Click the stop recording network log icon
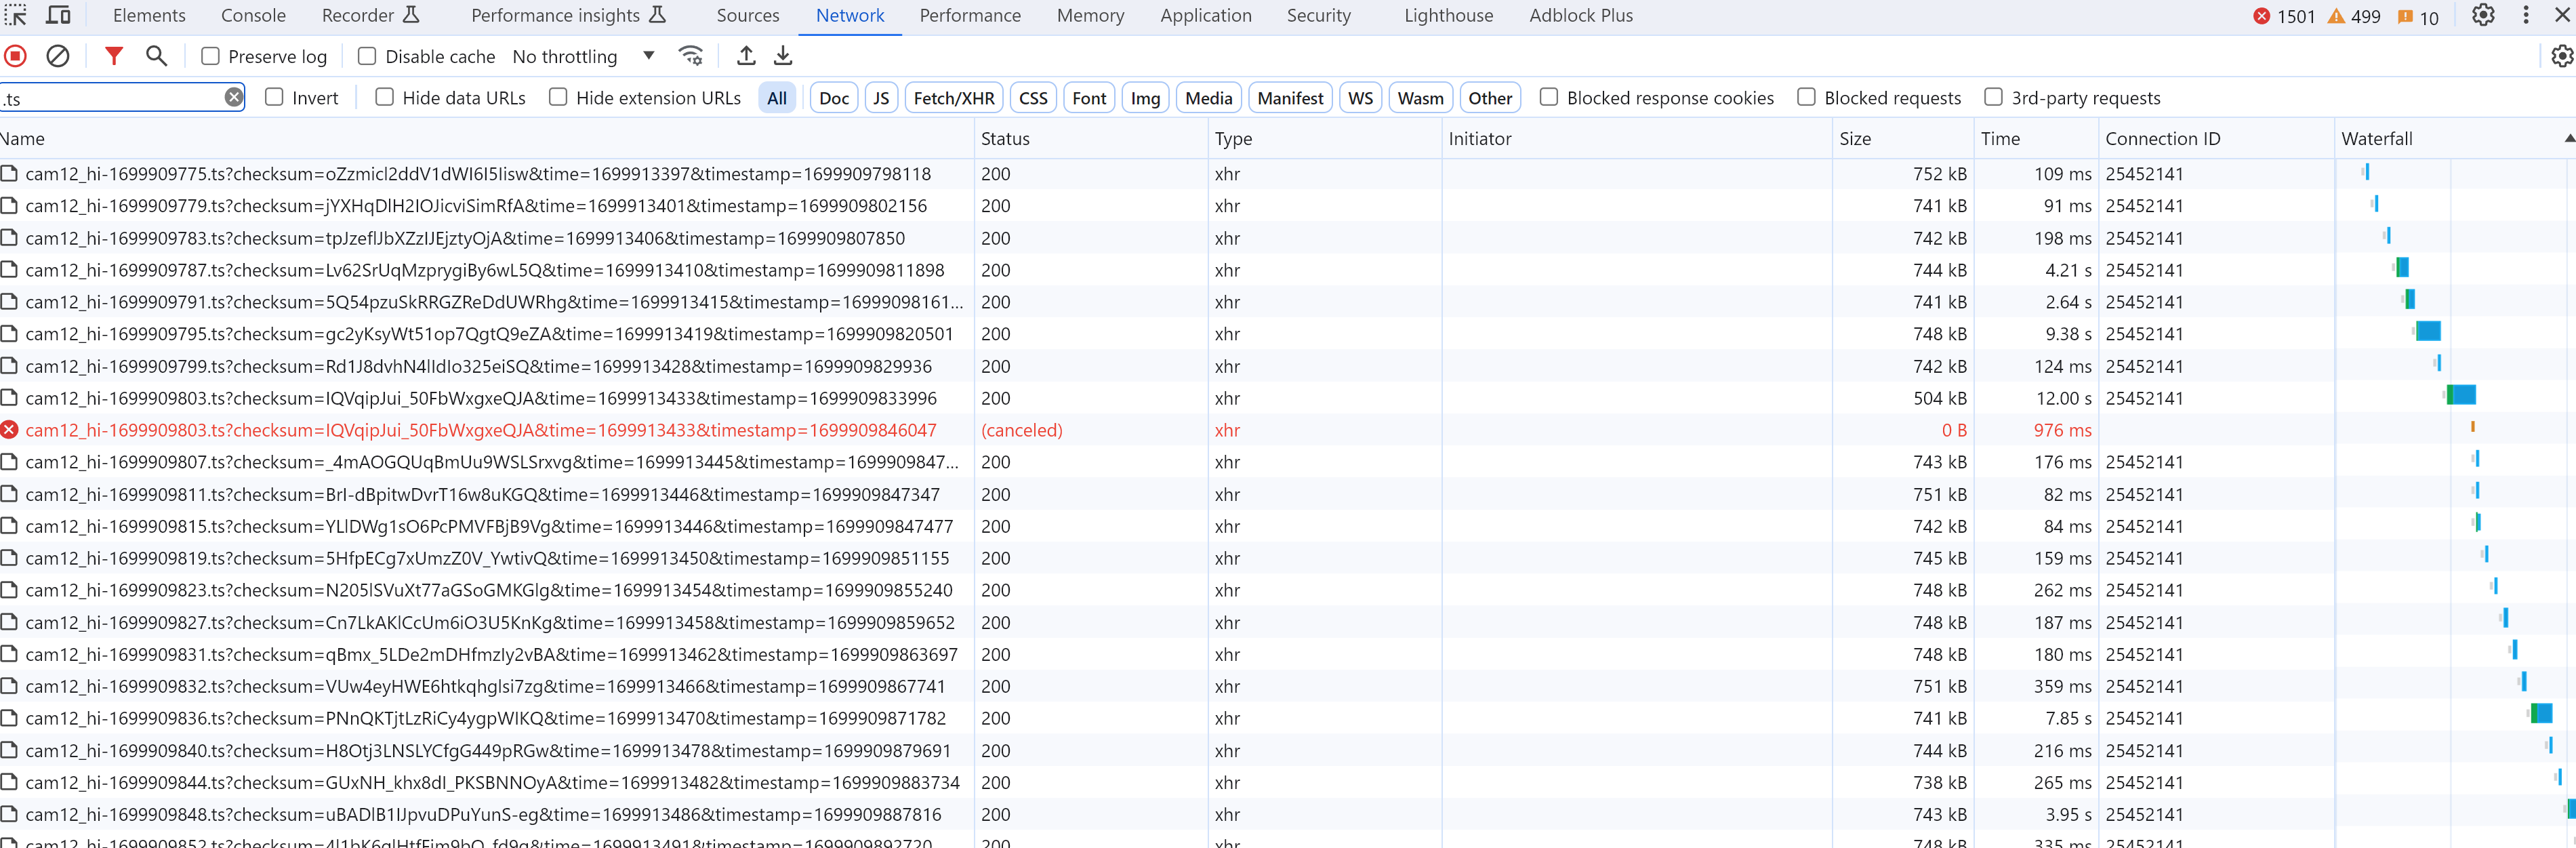 (x=15, y=56)
